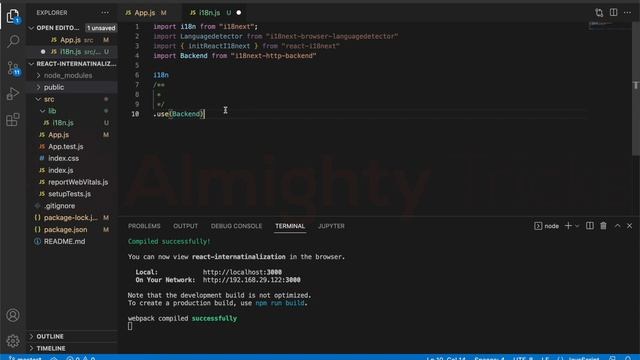Click the editor vertical scrollbar
This screenshot has width=640, height=360.
pyautogui.click(x=636, y=88)
